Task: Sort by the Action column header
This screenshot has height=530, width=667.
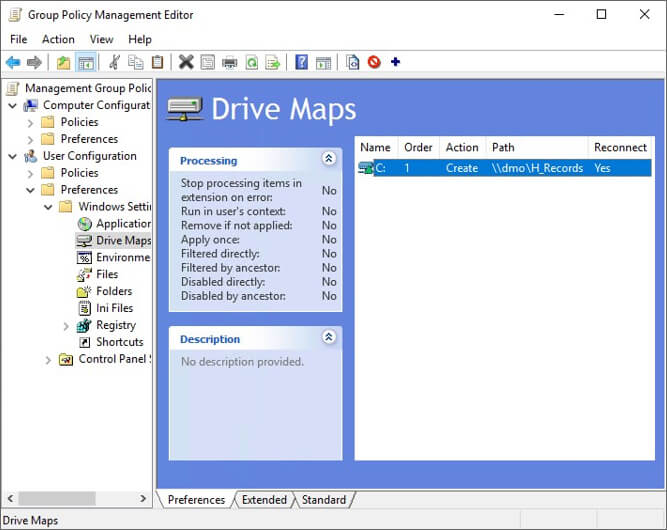Action: click(462, 148)
